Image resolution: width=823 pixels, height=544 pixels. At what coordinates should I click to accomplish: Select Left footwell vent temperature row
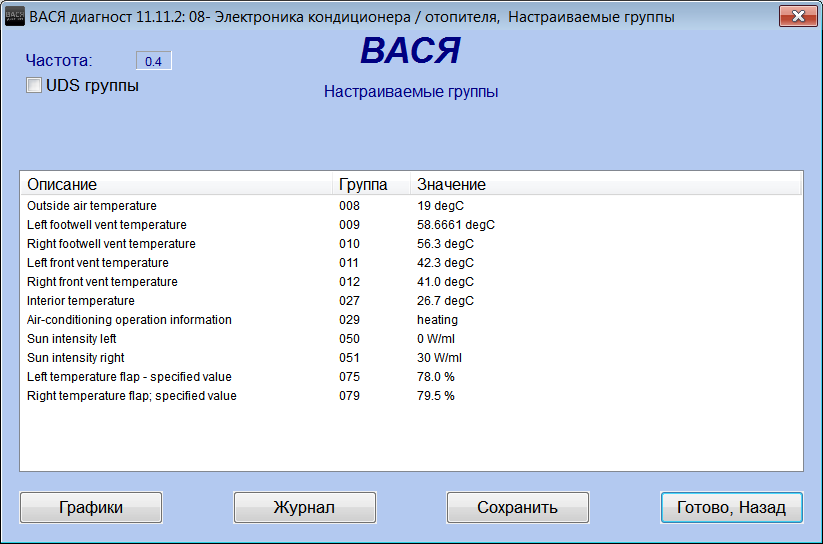click(107, 225)
